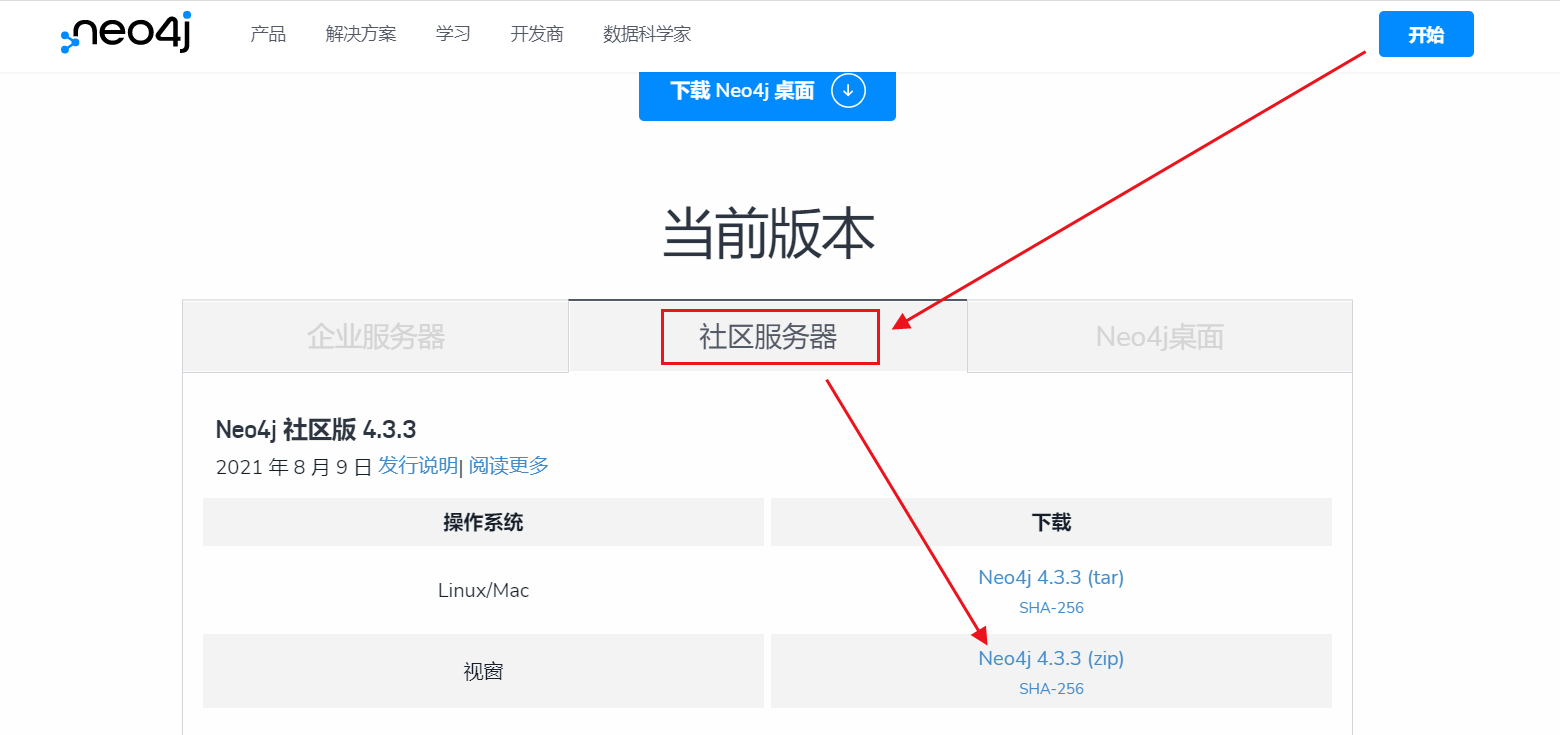Click the 下载 column header
The image size is (1560, 735).
1051,522
